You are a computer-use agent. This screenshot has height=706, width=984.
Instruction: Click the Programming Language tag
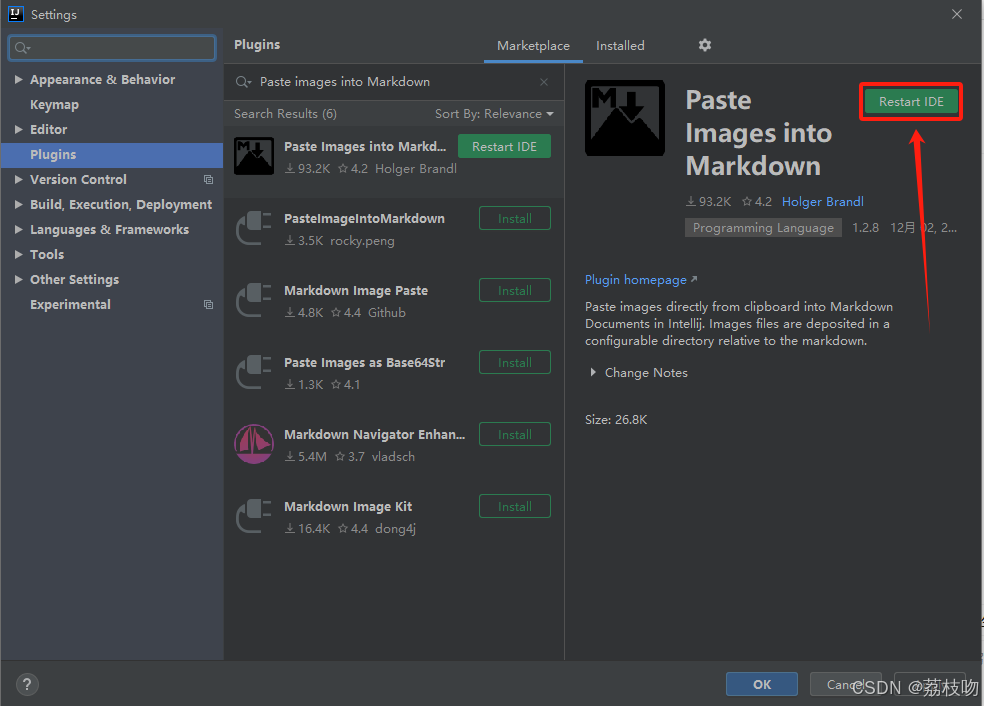[763, 228]
